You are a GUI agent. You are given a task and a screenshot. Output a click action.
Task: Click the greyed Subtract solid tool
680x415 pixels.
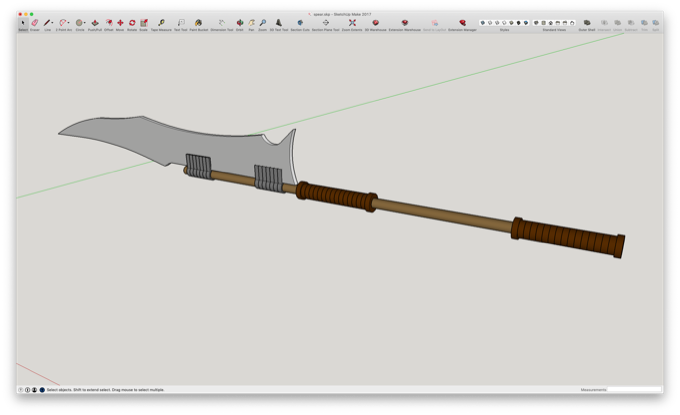[631, 23]
